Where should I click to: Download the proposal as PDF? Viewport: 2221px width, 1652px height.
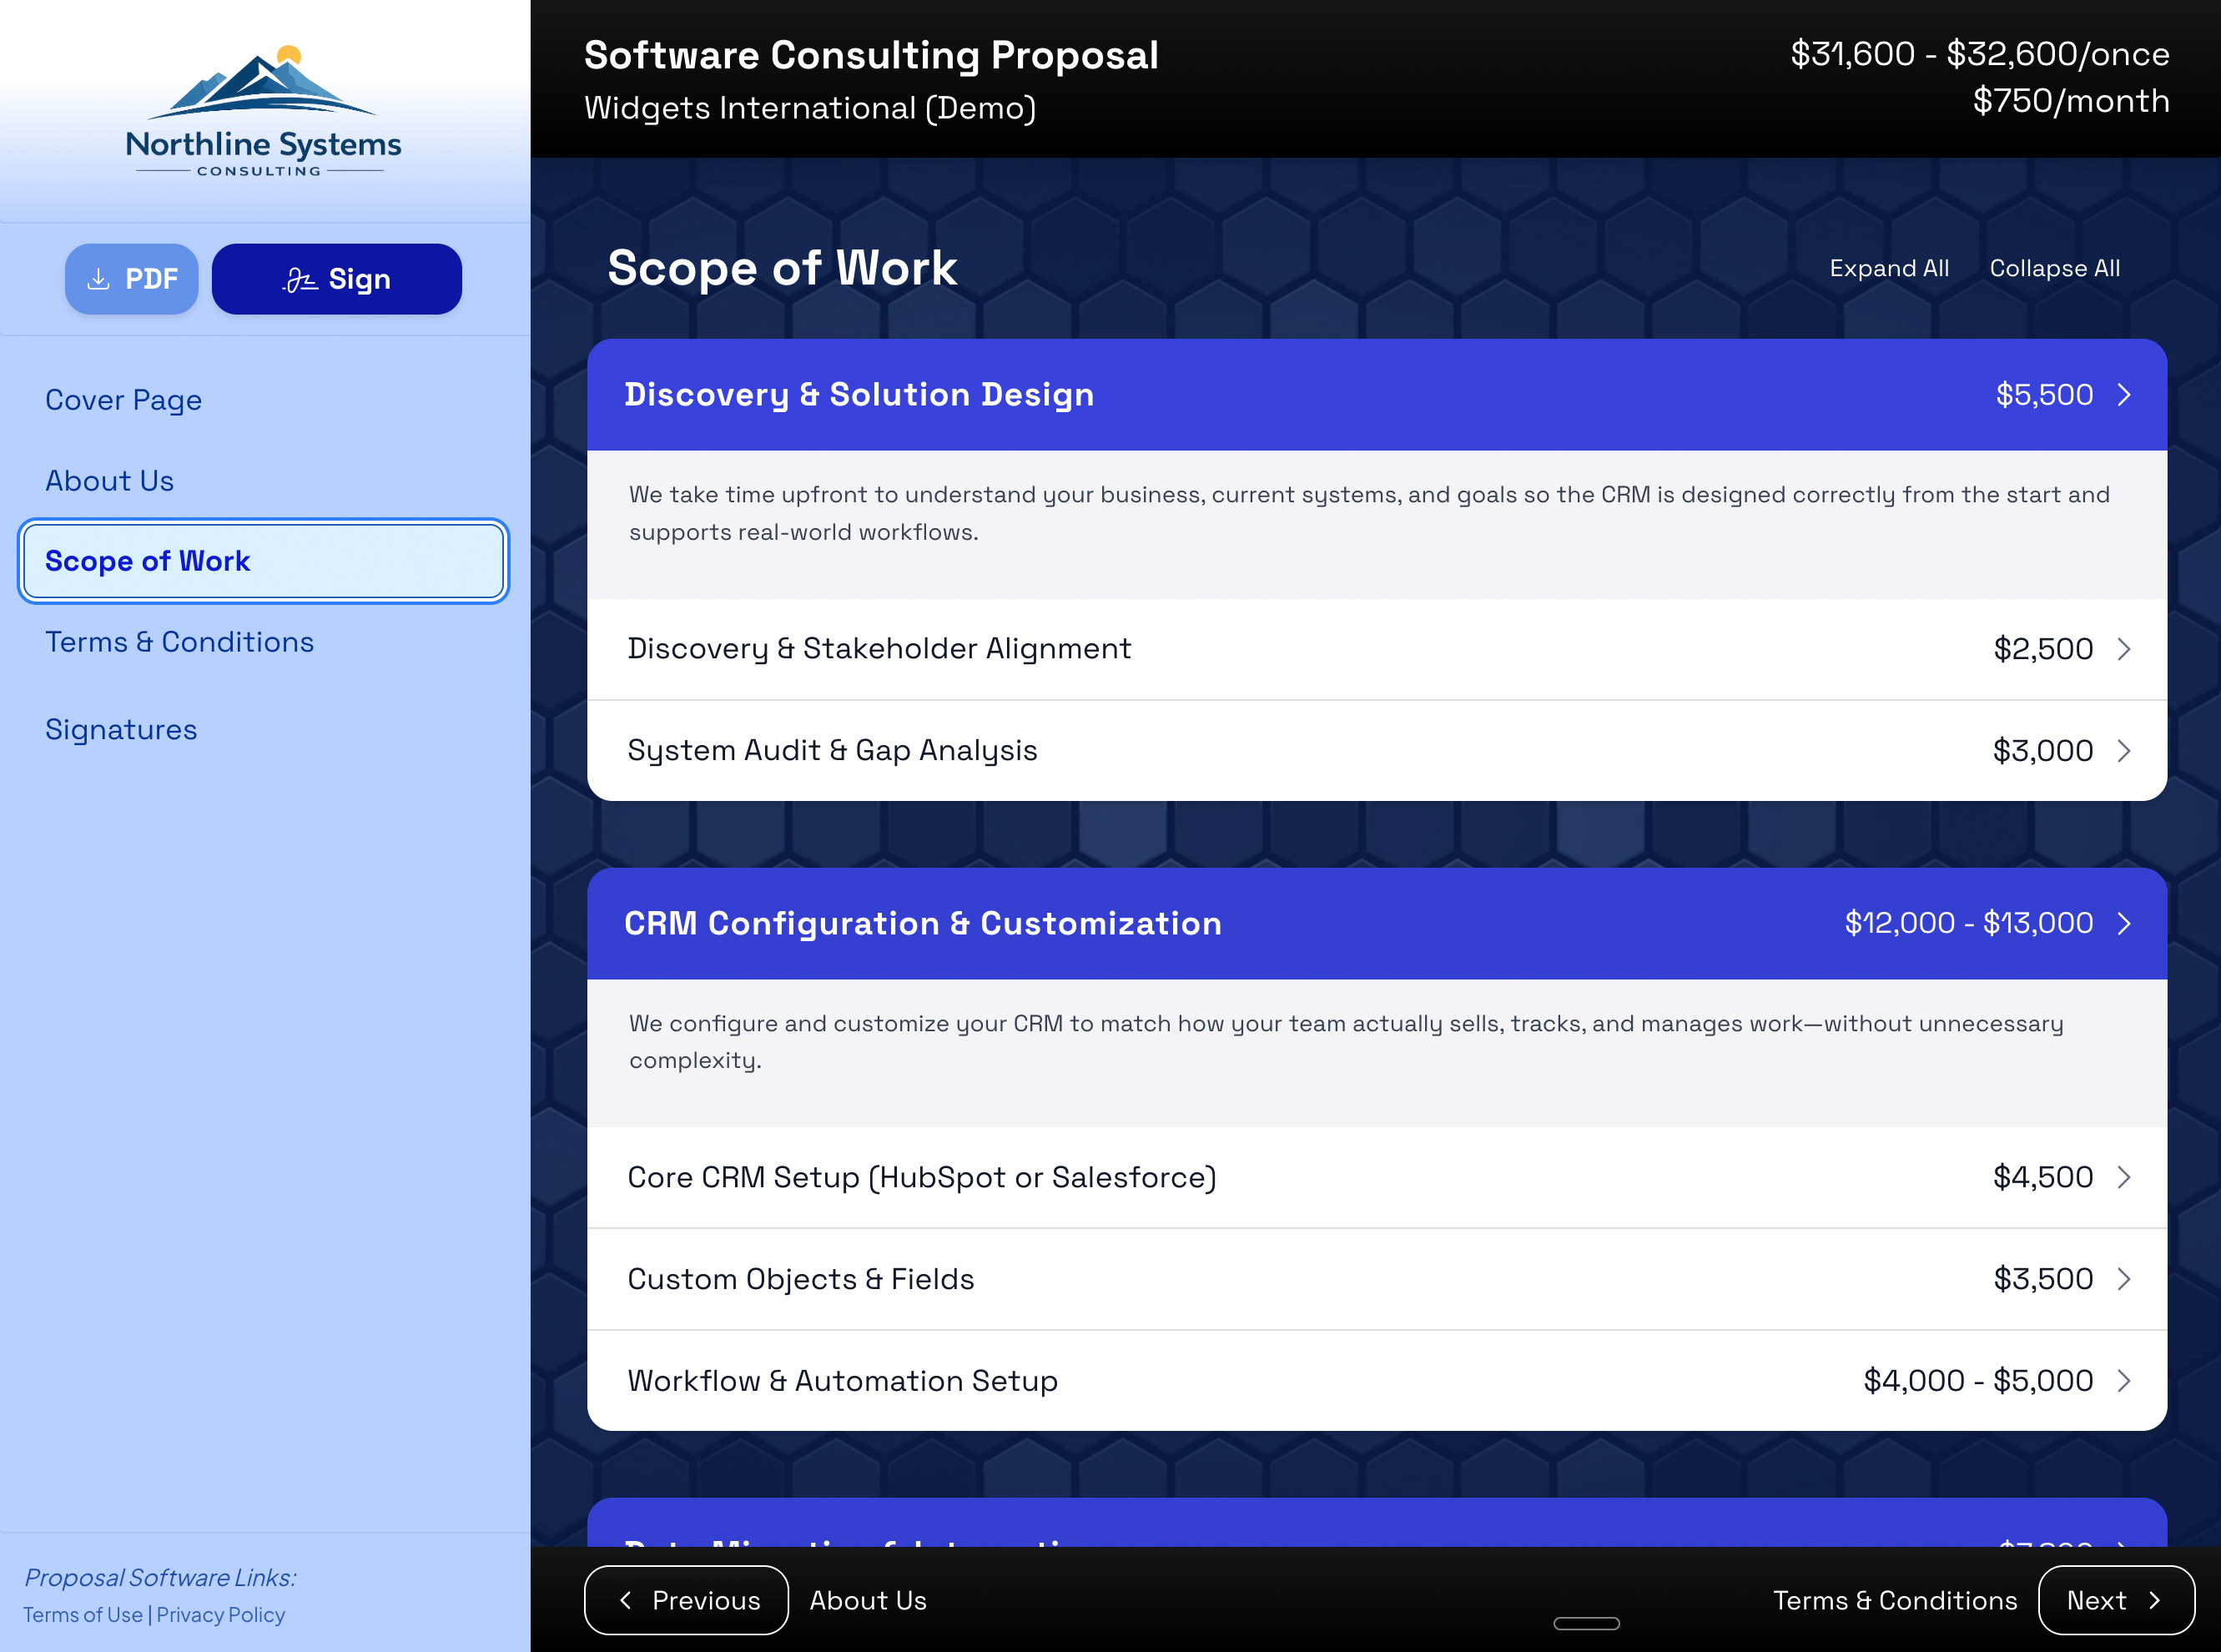click(131, 279)
